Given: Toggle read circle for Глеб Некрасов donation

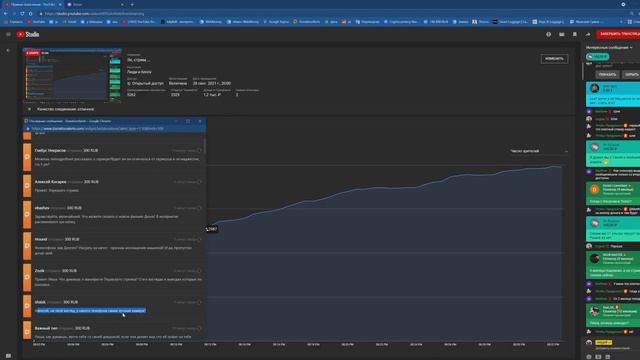Looking at the screenshot, I should point(199,151).
